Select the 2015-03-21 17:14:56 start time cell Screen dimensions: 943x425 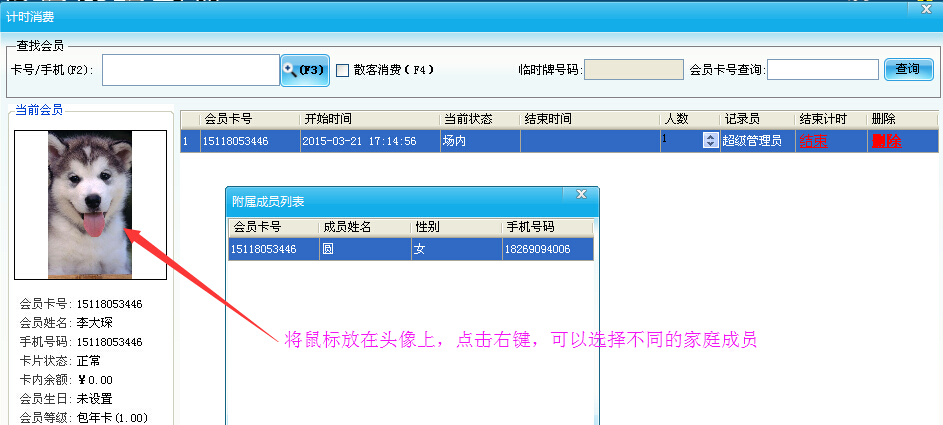tap(370, 141)
